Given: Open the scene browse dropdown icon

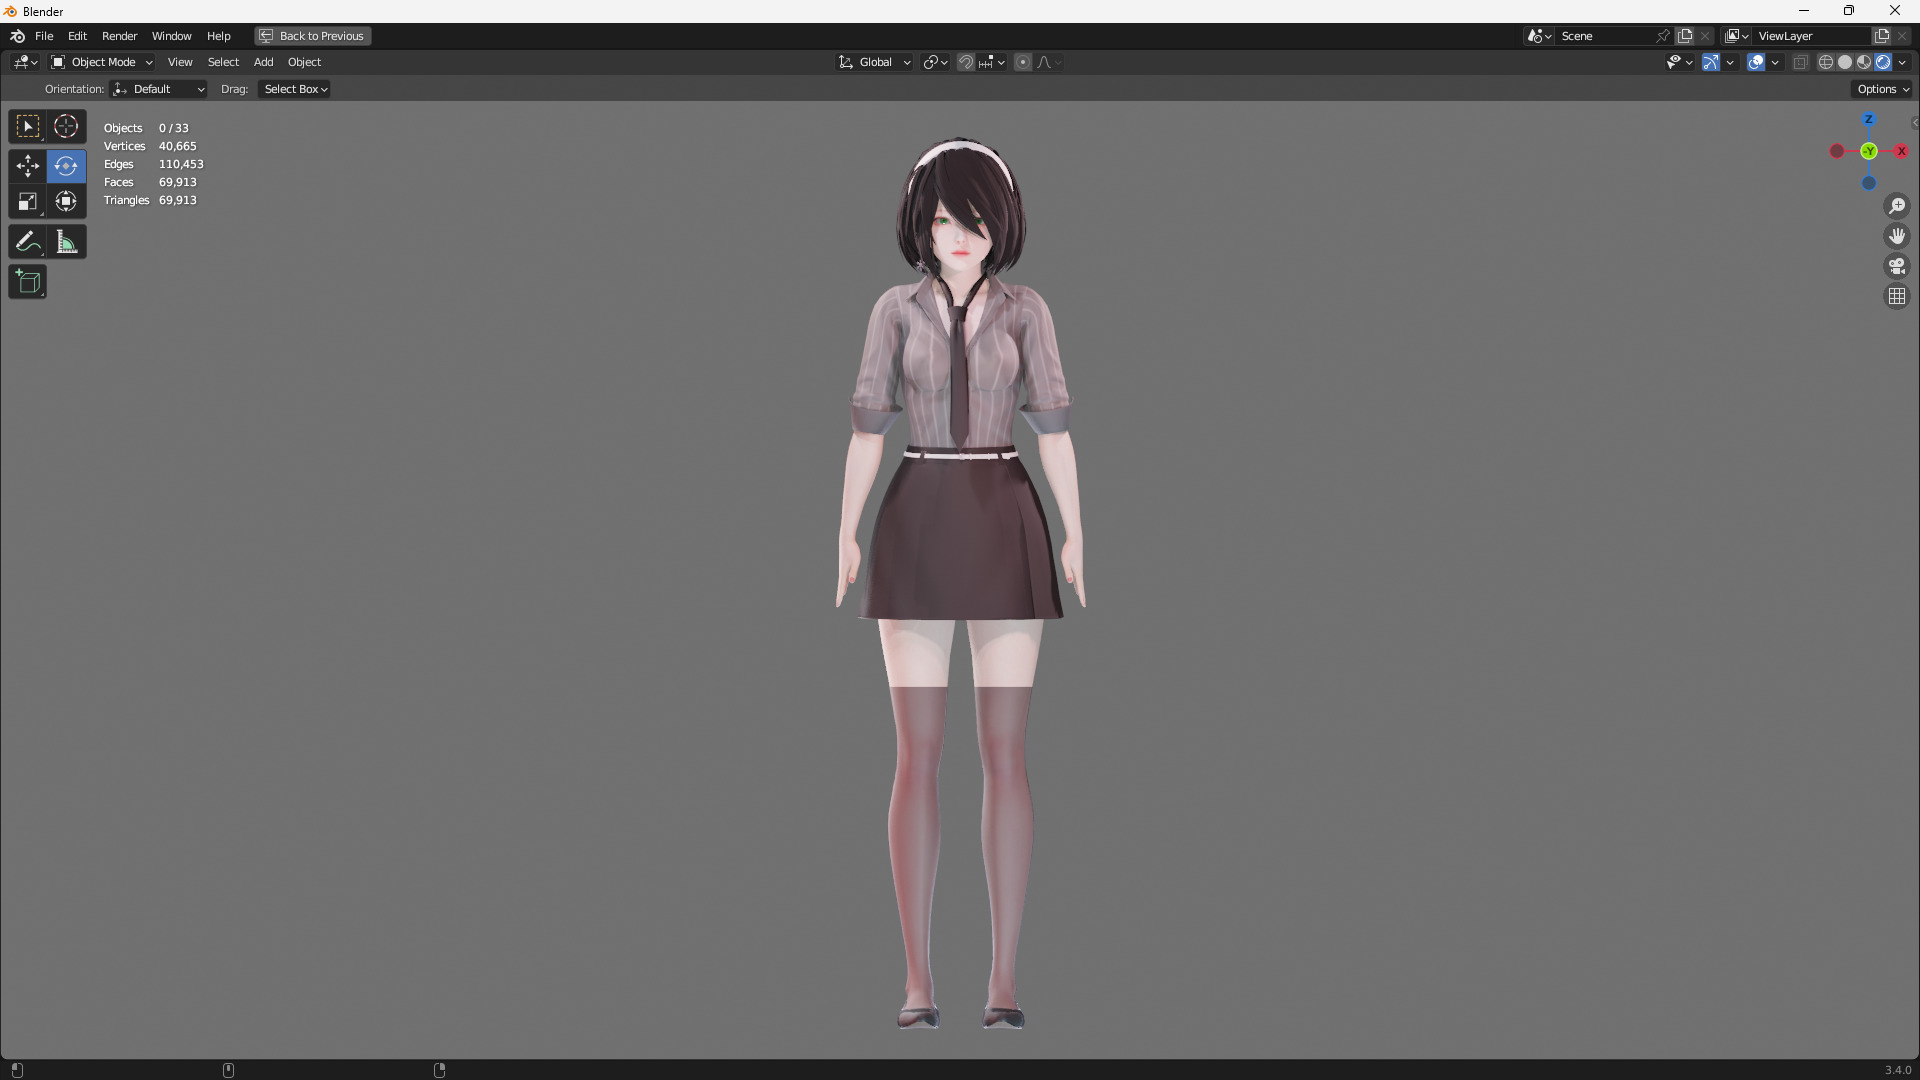Looking at the screenshot, I should [1540, 36].
